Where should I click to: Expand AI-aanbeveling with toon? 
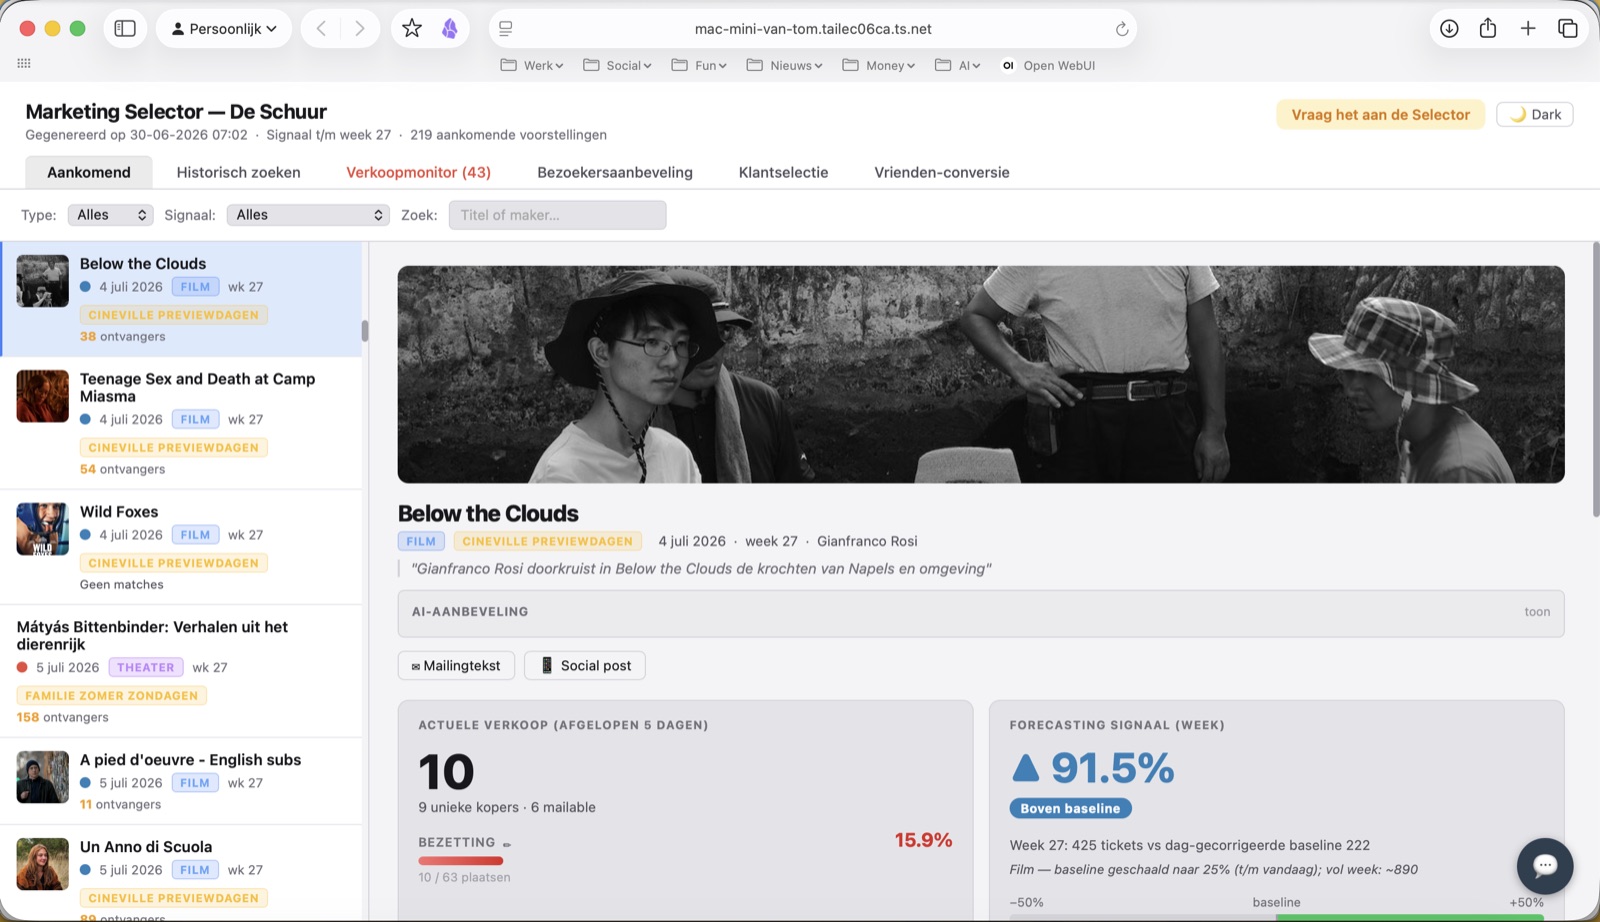(x=1537, y=612)
